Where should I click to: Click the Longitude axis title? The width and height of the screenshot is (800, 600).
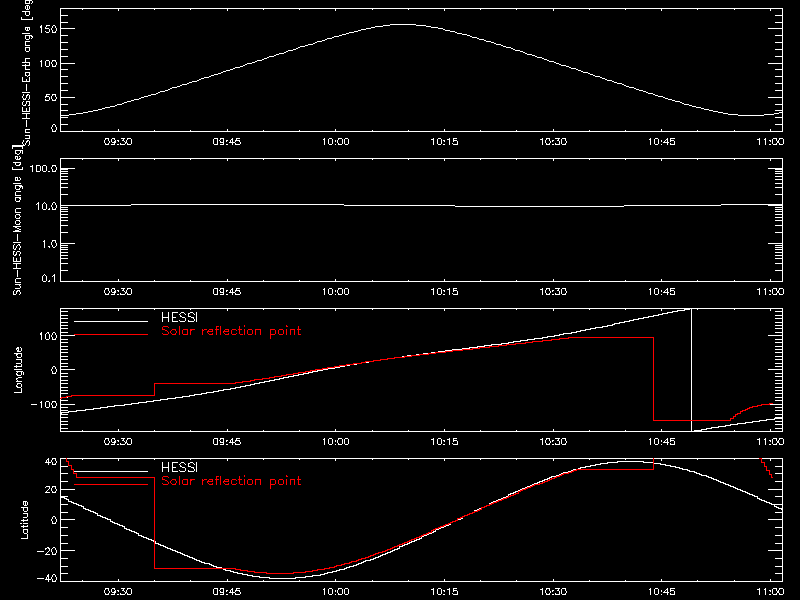coord(18,370)
